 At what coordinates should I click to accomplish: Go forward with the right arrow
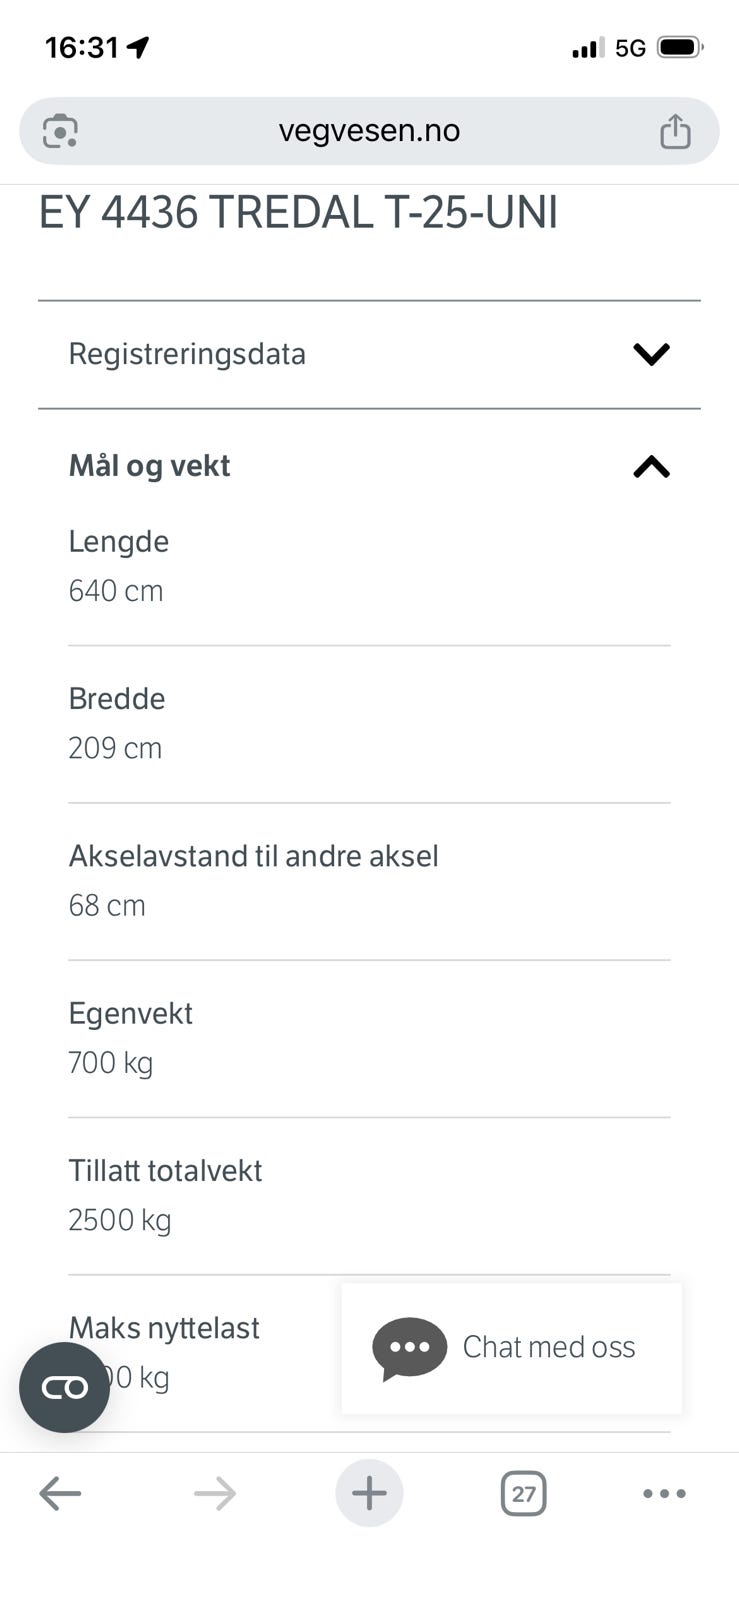pyautogui.click(x=215, y=1494)
